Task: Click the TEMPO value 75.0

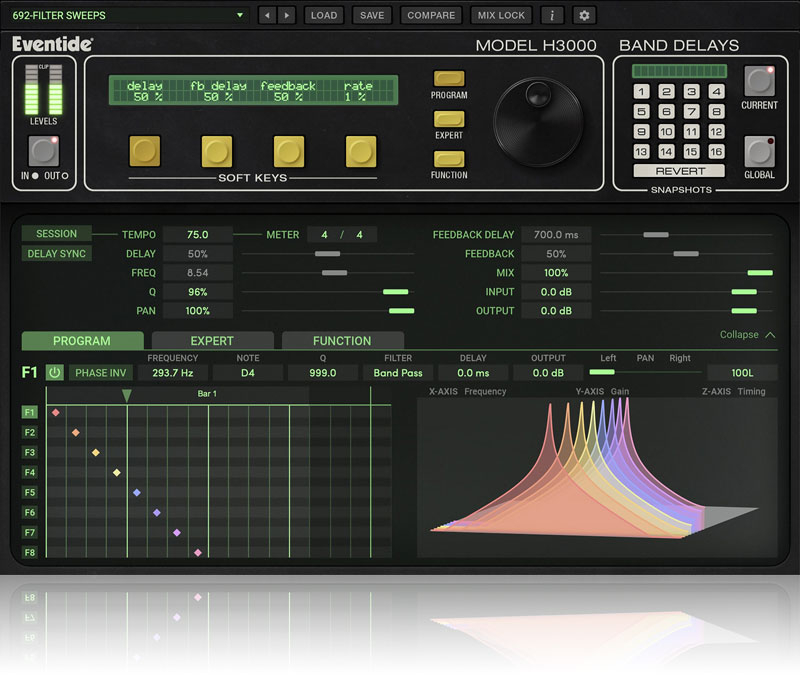Action: coord(197,235)
